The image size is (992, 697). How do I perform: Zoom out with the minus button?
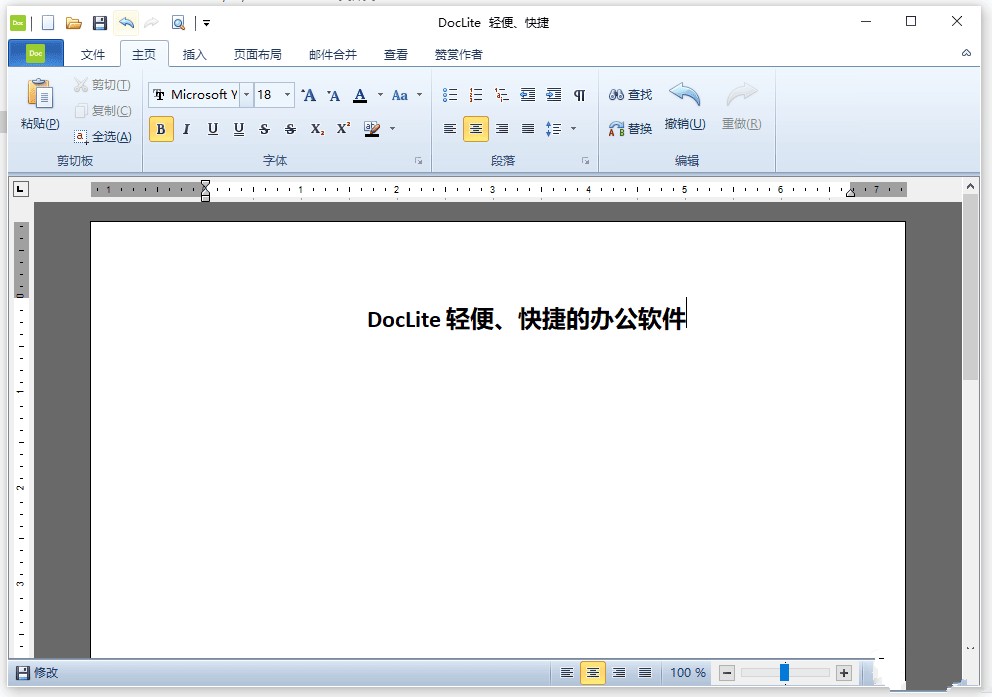coord(727,673)
